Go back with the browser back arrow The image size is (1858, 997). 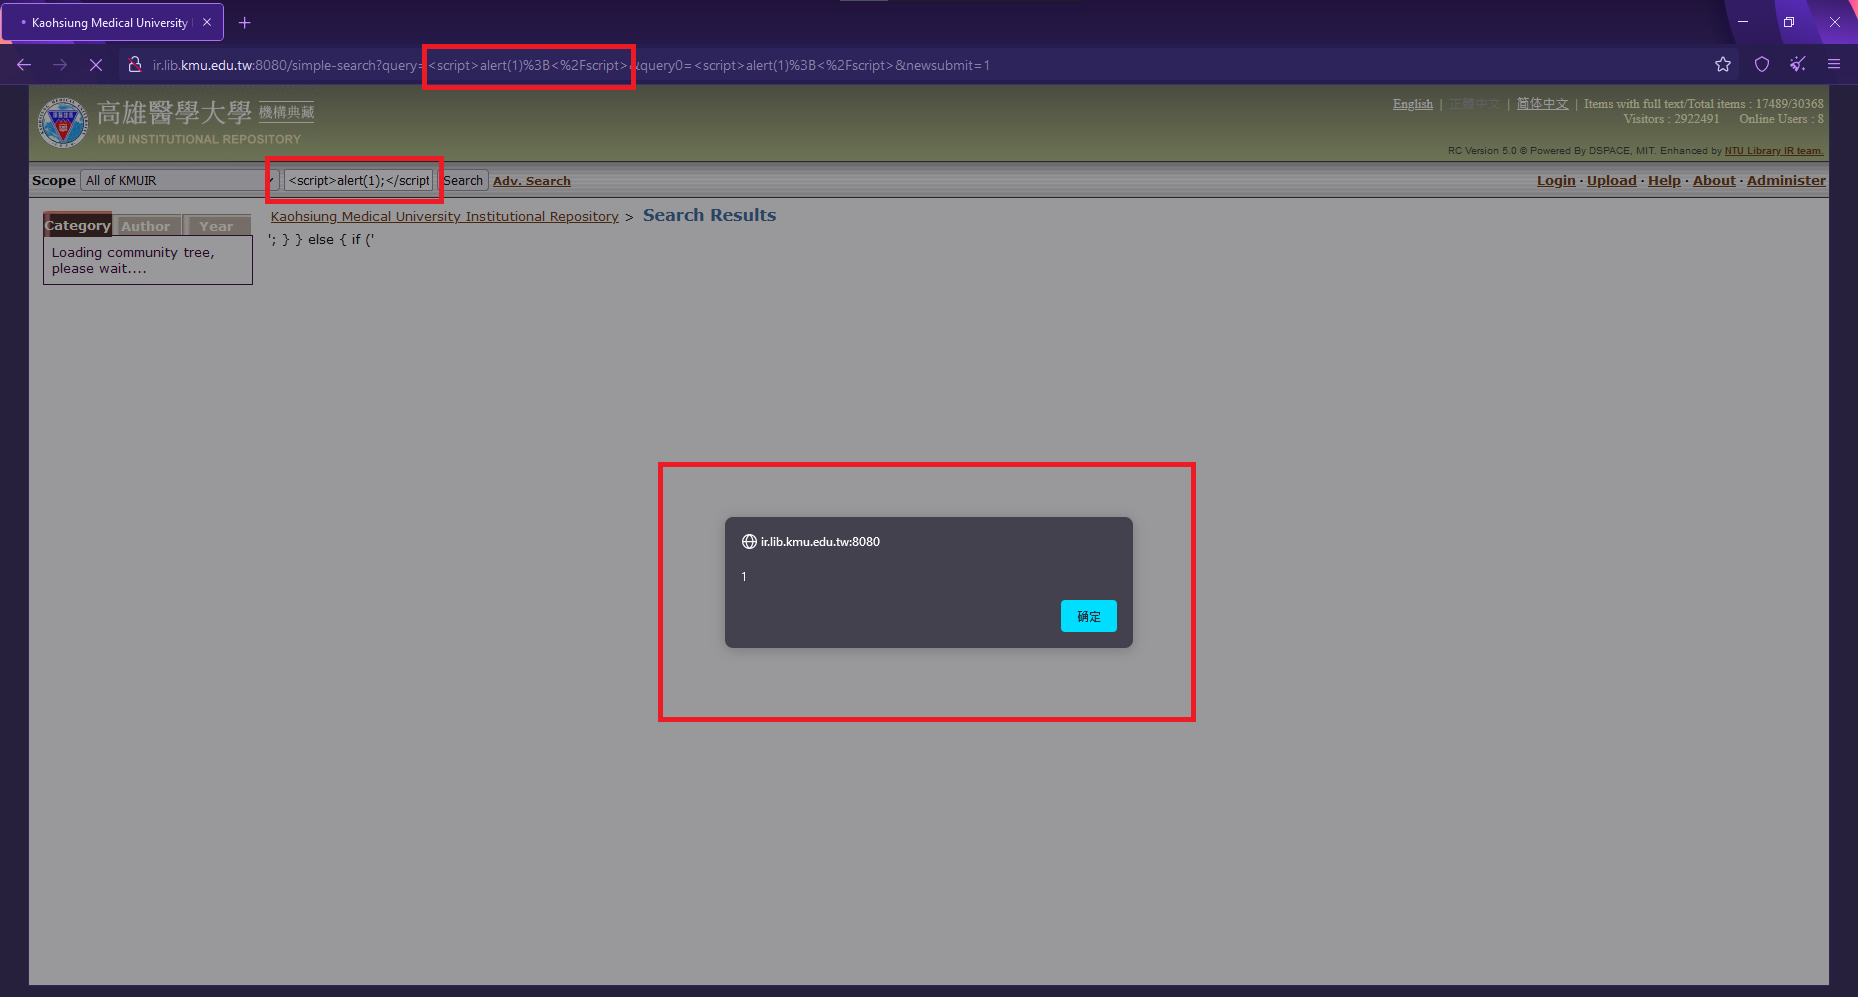24,65
